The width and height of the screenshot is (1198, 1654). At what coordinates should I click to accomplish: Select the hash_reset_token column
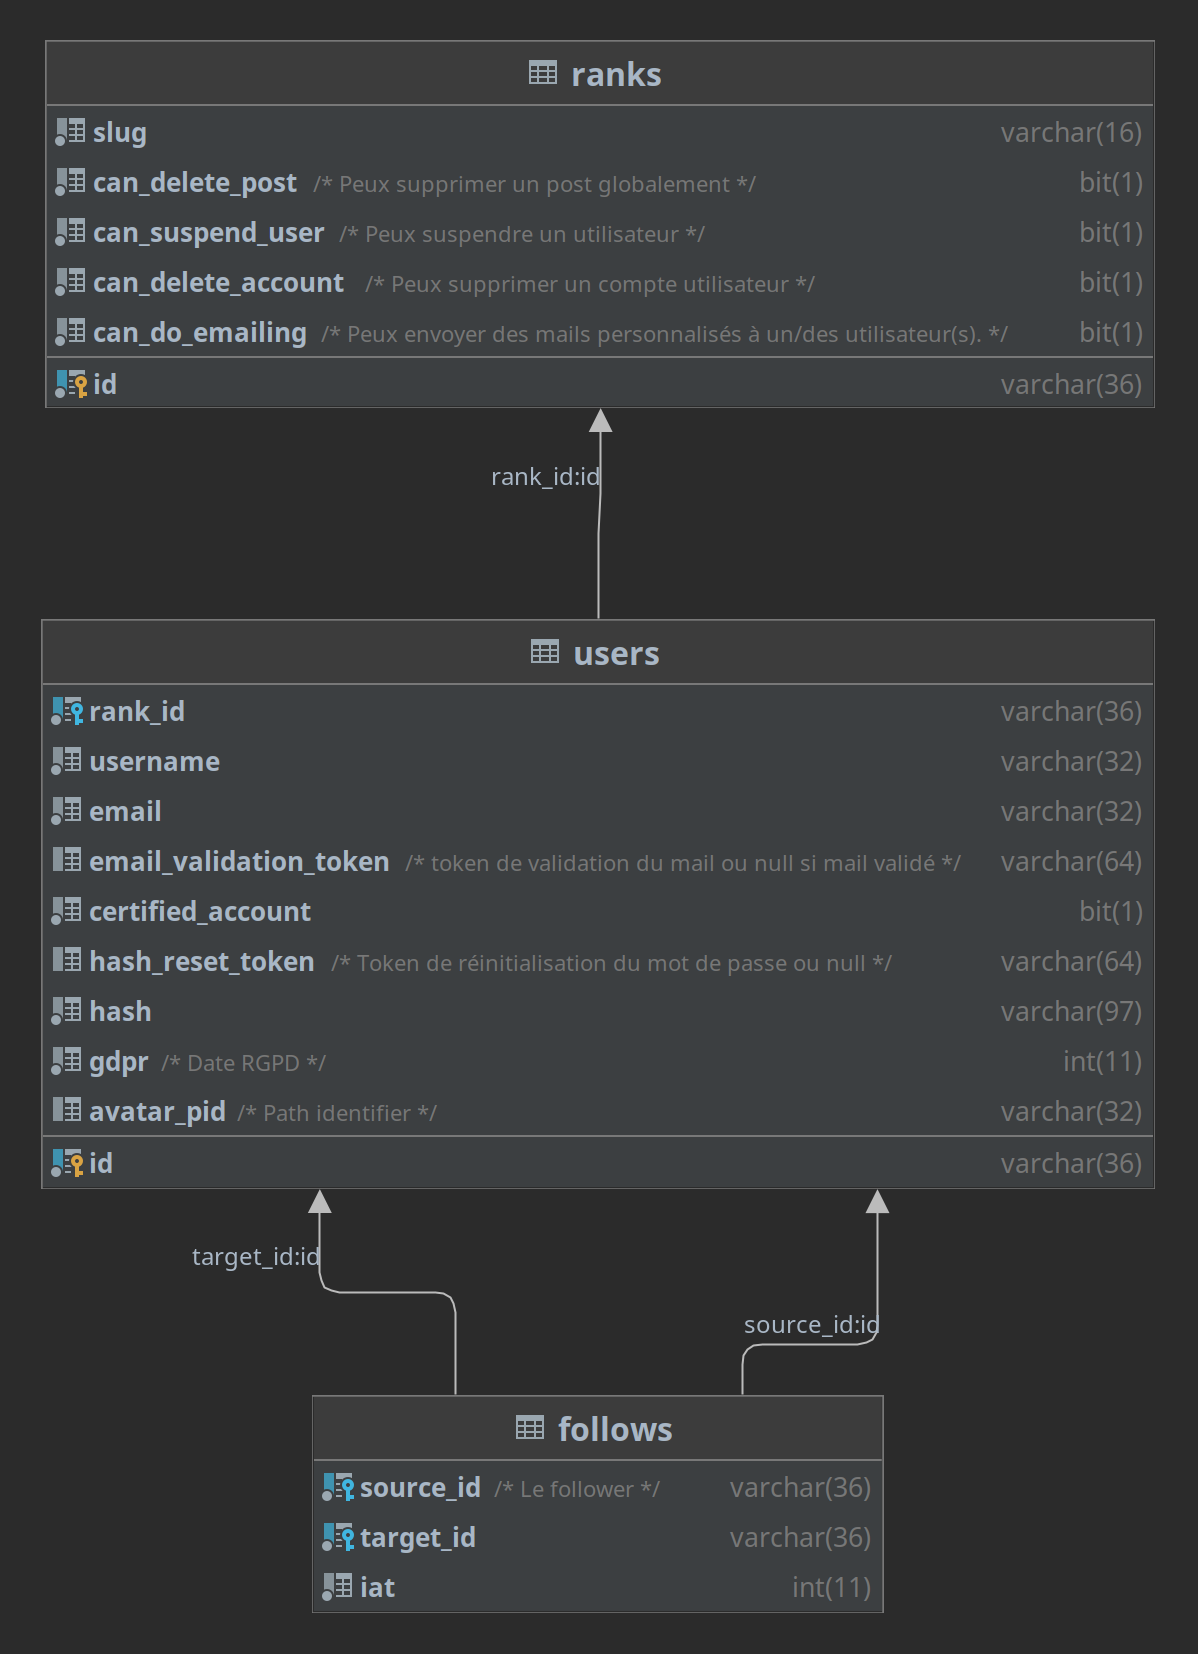[598, 961]
